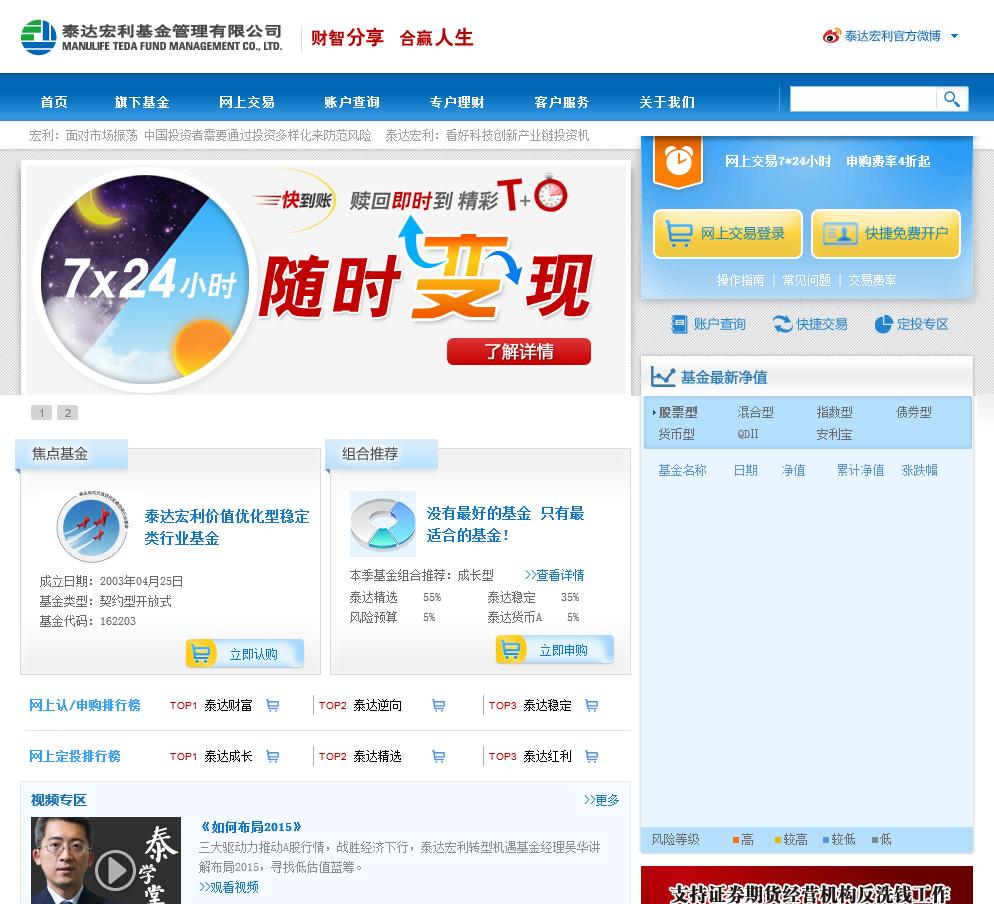Select the 股票型 fund tab
The image size is (994, 904).
678,413
